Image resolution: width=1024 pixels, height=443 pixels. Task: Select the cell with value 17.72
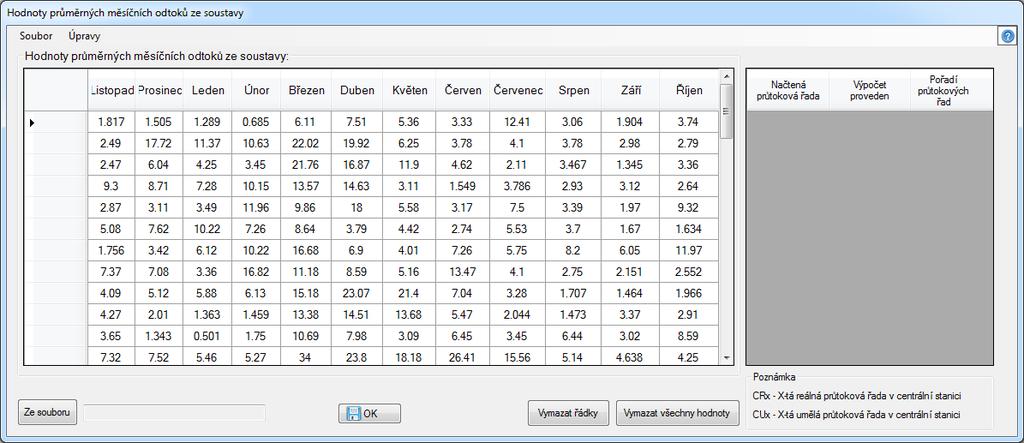159,143
